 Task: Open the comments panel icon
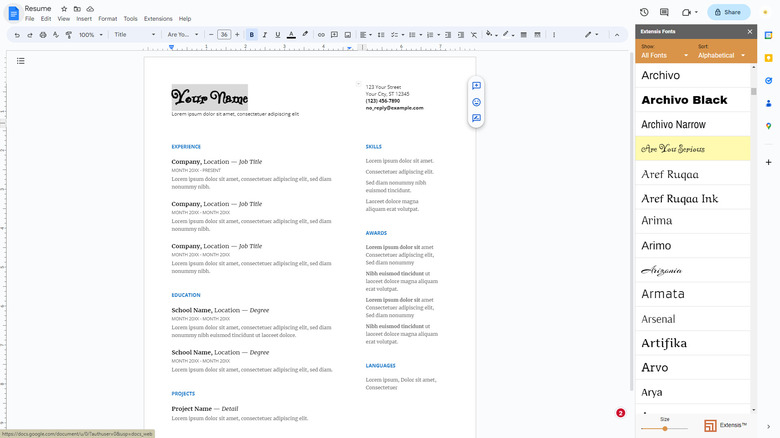[664, 12]
